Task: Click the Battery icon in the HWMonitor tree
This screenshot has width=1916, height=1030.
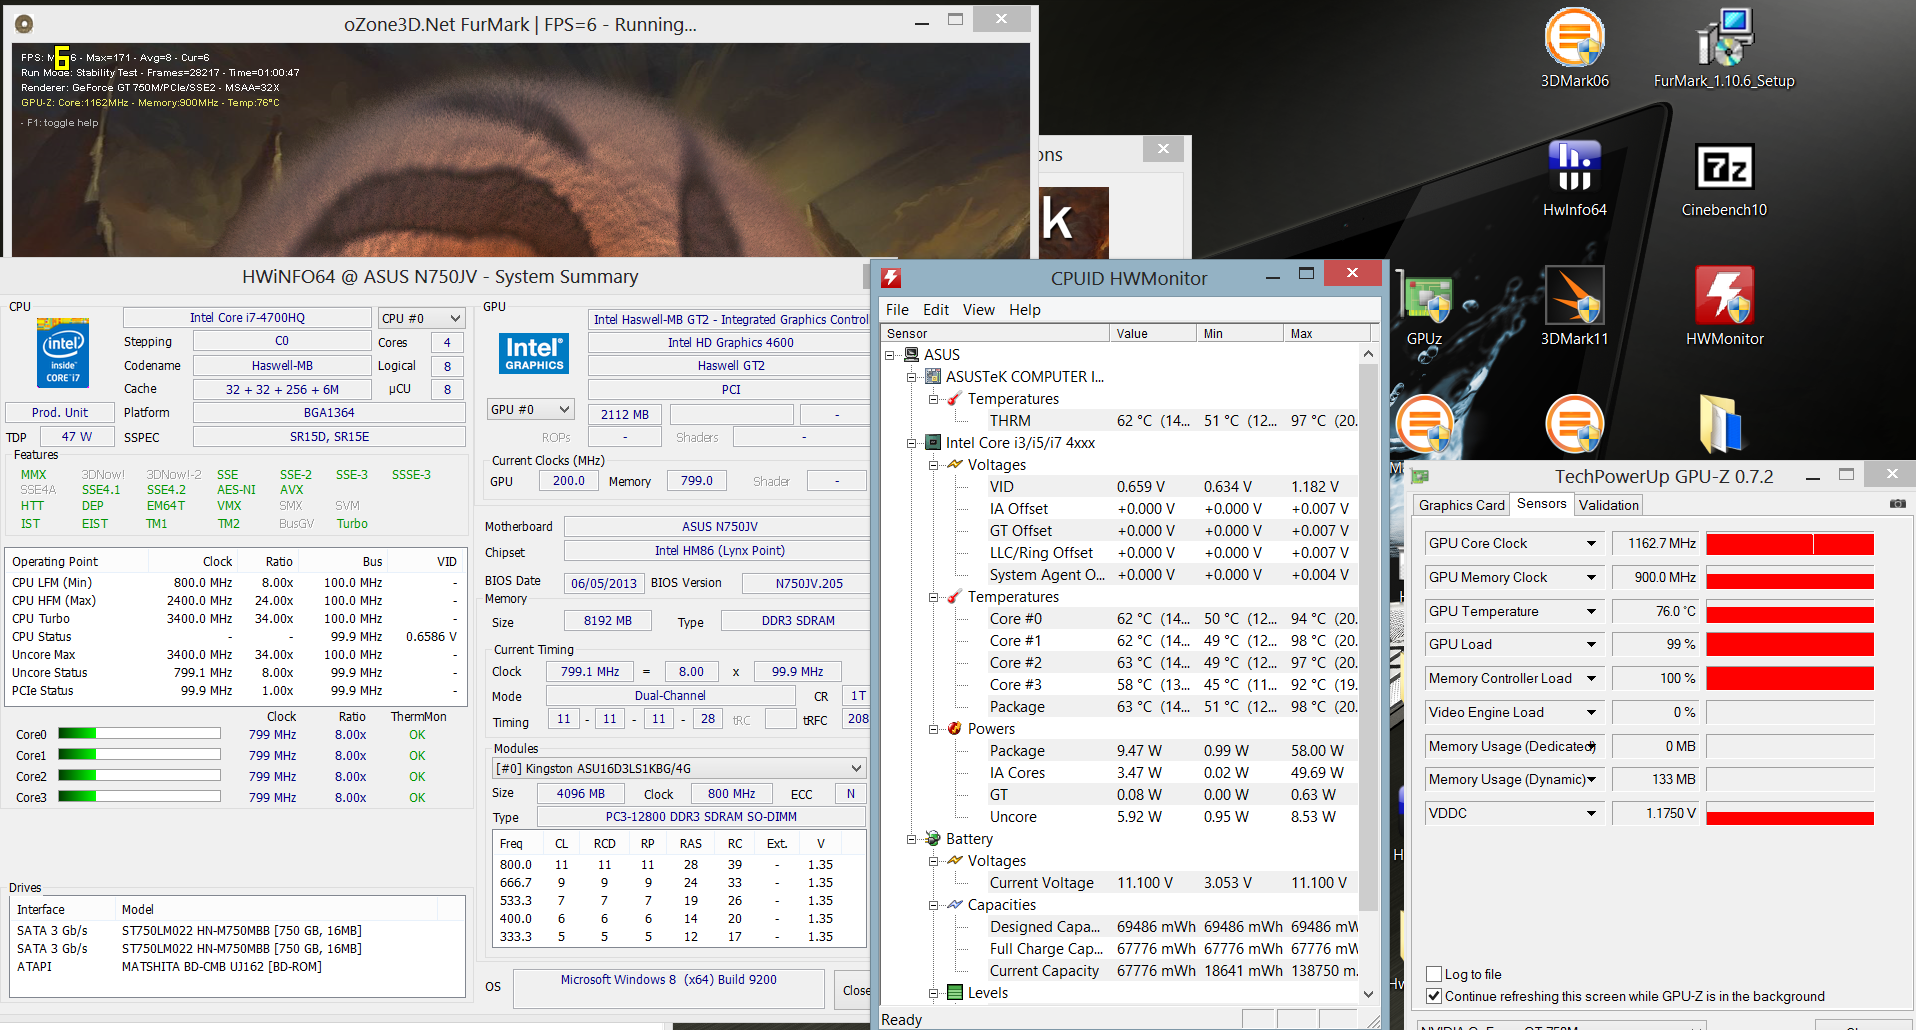Action: click(x=933, y=839)
